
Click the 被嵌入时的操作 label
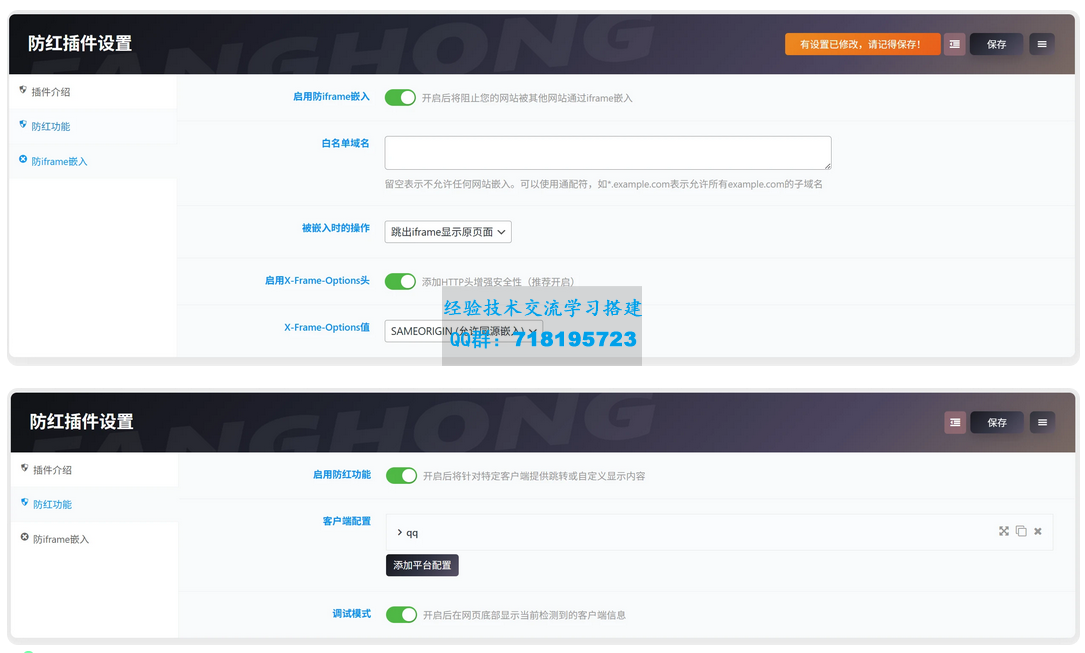[x=336, y=228]
